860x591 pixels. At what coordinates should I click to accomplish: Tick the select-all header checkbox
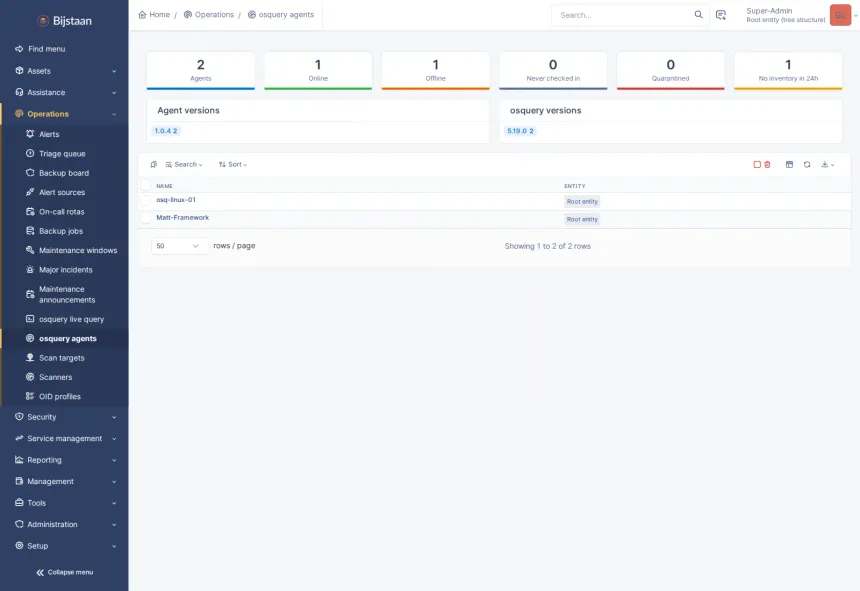pyautogui.click(x=145, y=185)
